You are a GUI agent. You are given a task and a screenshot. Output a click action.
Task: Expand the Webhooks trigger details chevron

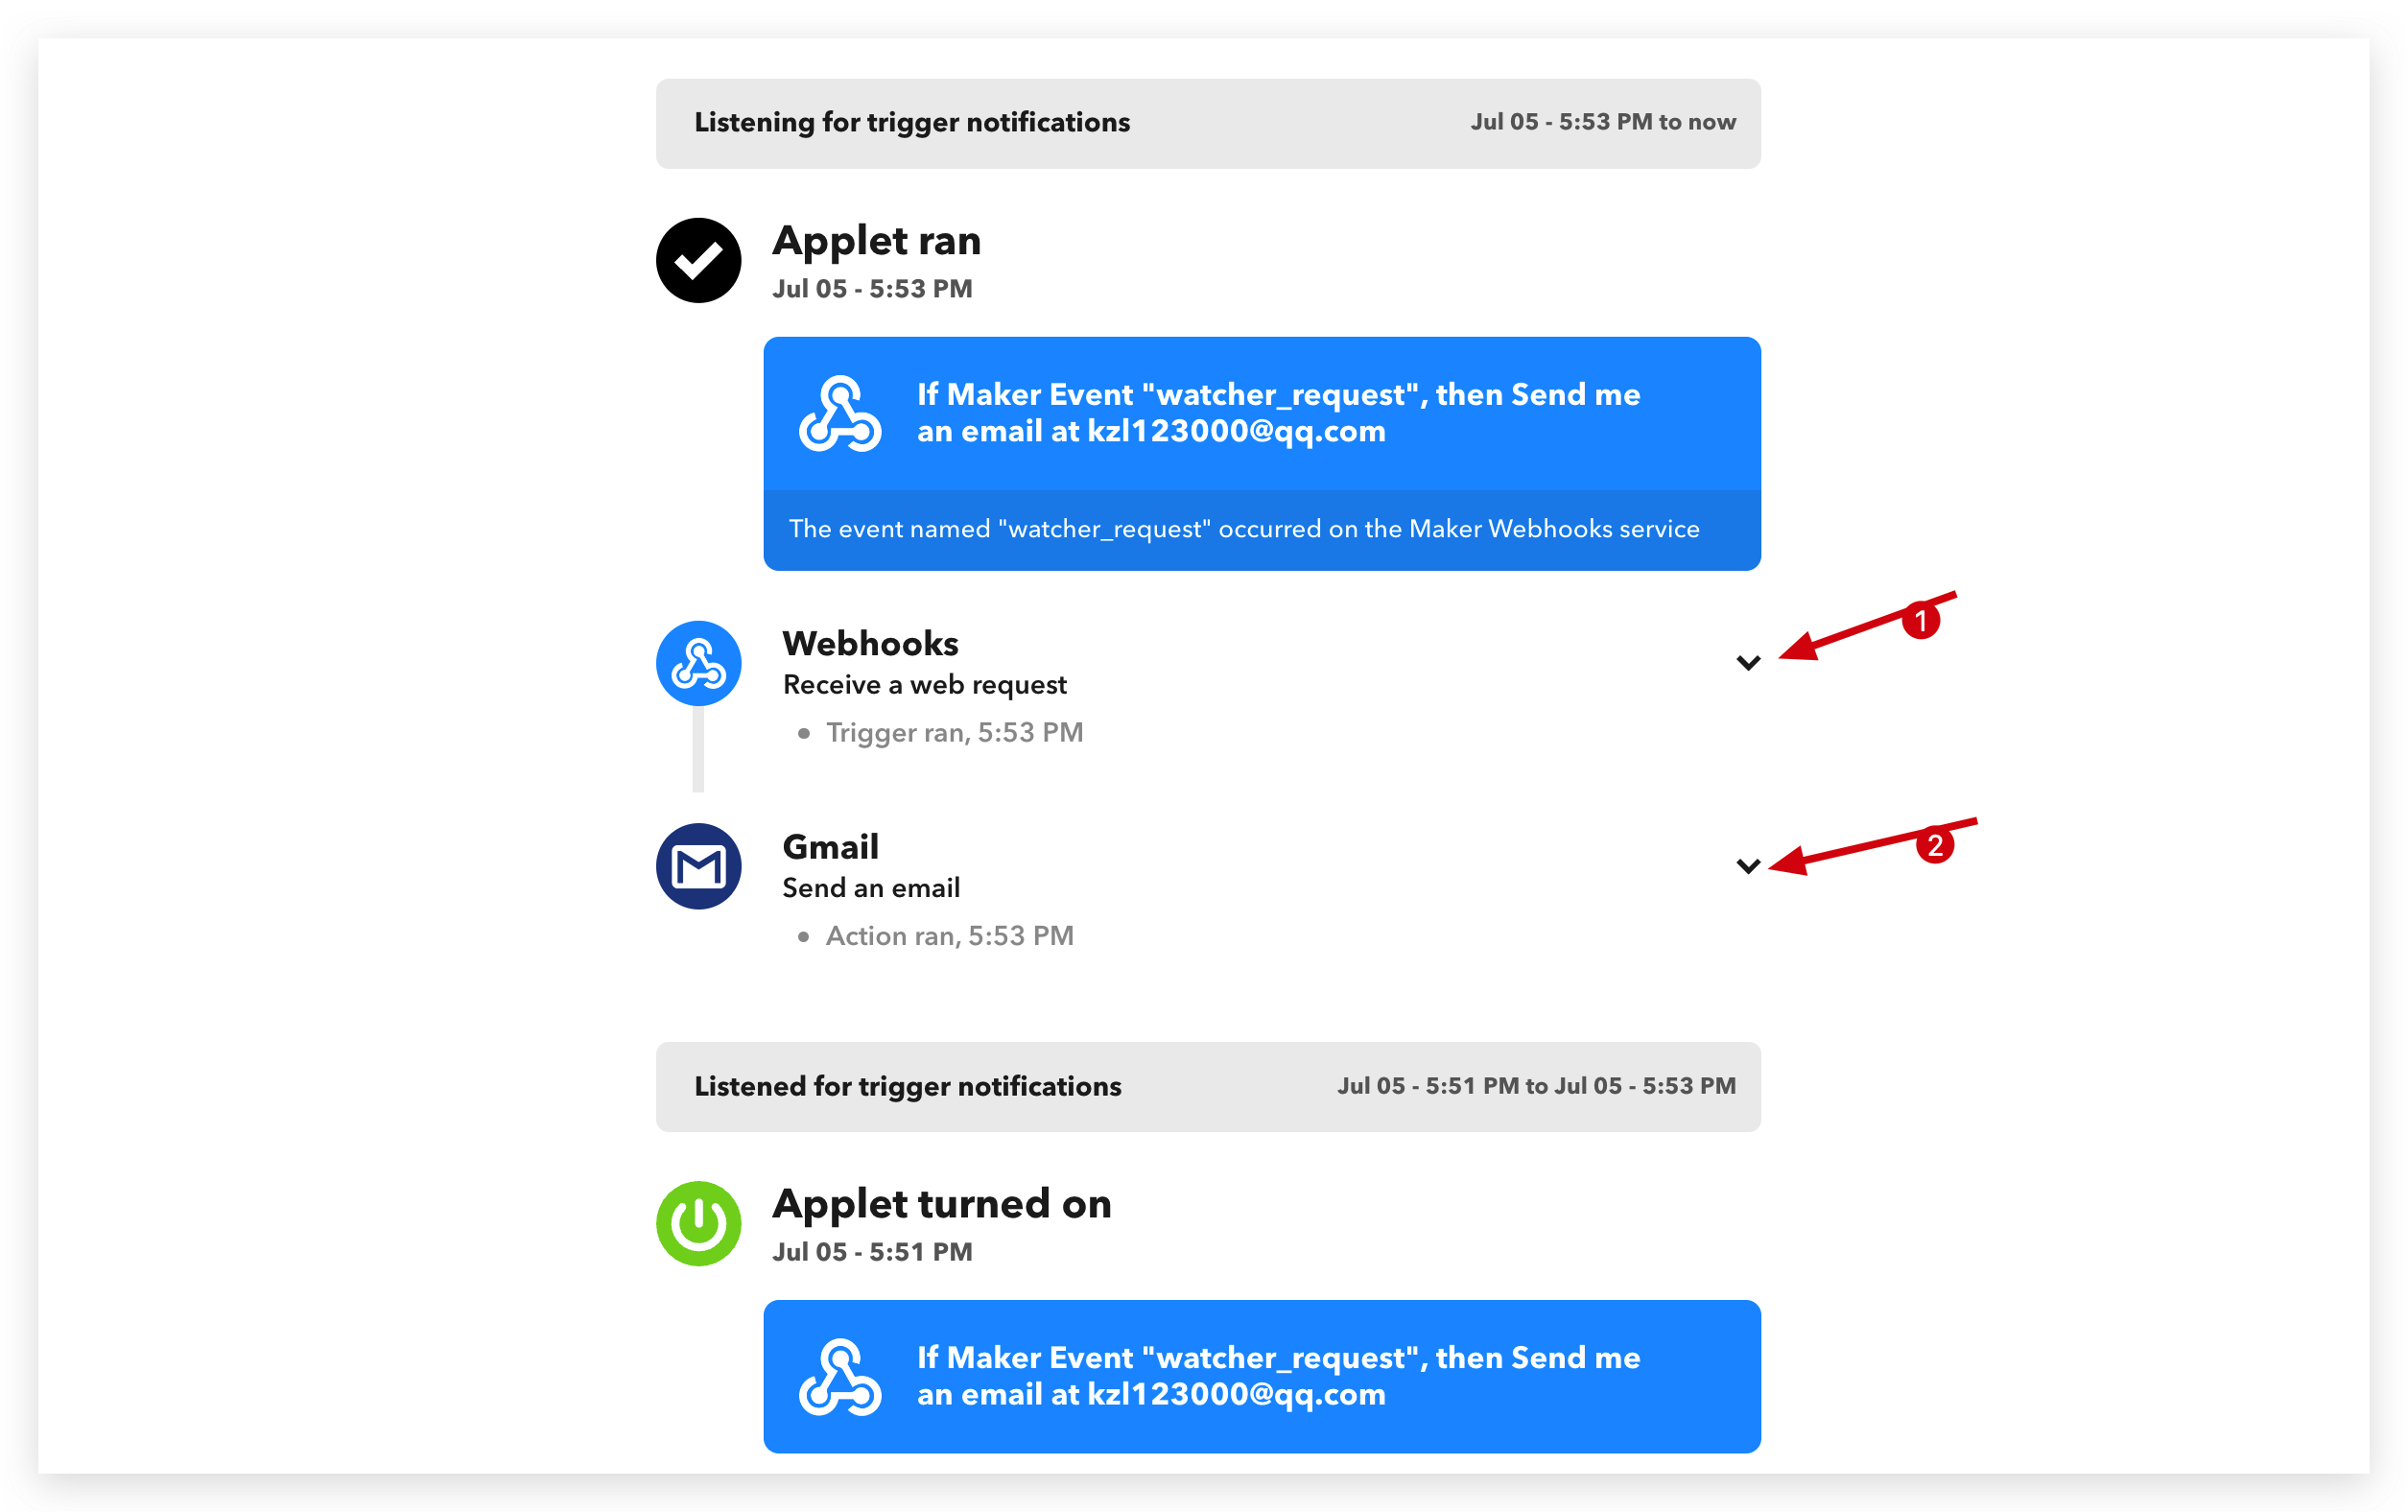click(1747, 663)
